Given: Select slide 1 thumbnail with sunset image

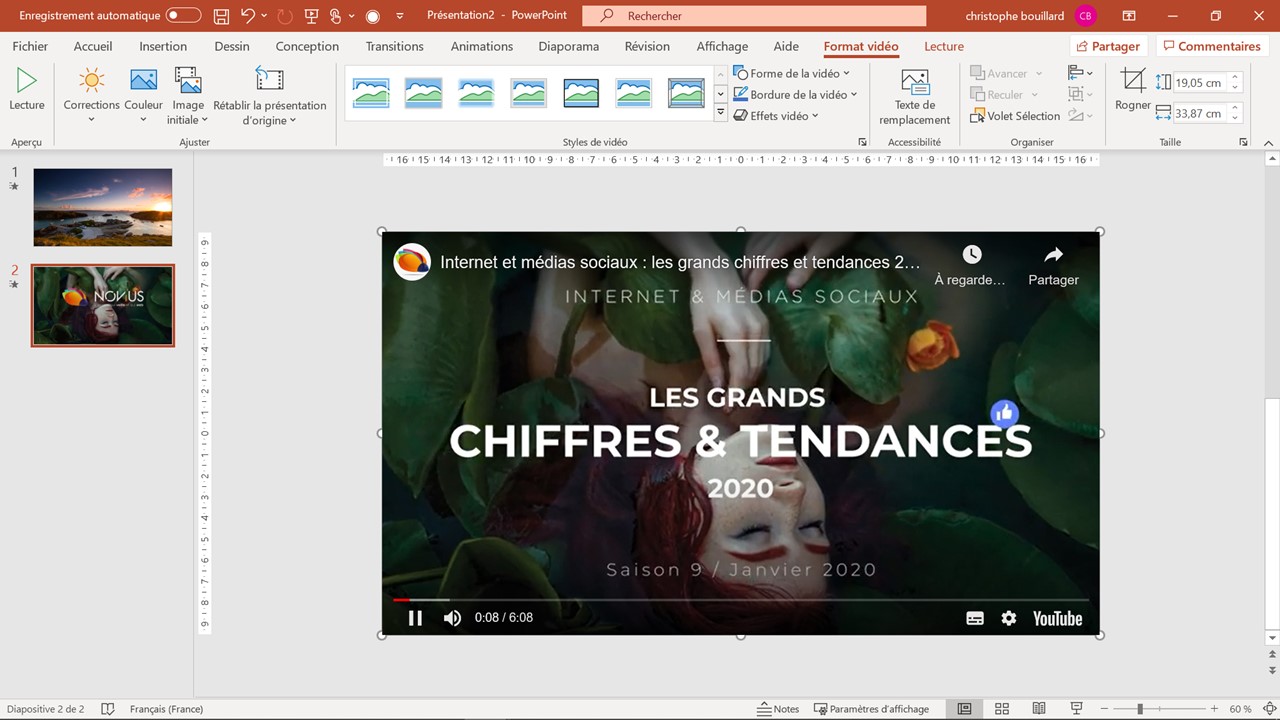Looking at the screenshot, I should (x=103, y=207).
